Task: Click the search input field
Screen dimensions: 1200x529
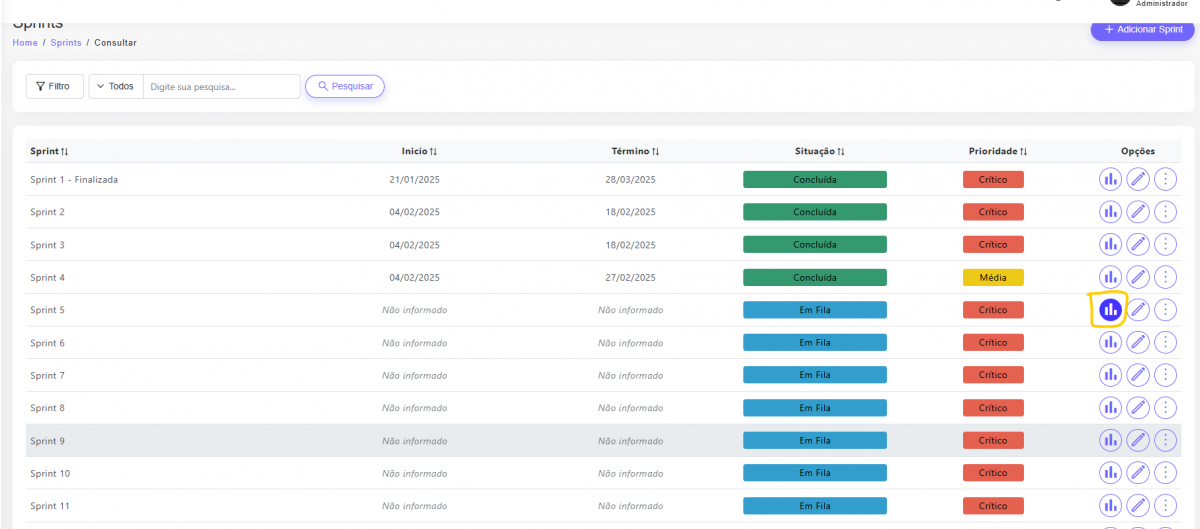Action: [x=221, y=87]
